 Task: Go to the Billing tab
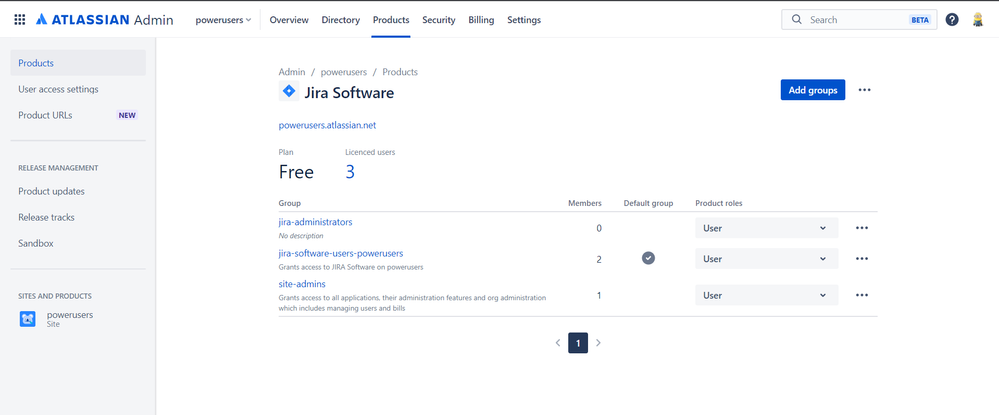click(x=481, y=20)
